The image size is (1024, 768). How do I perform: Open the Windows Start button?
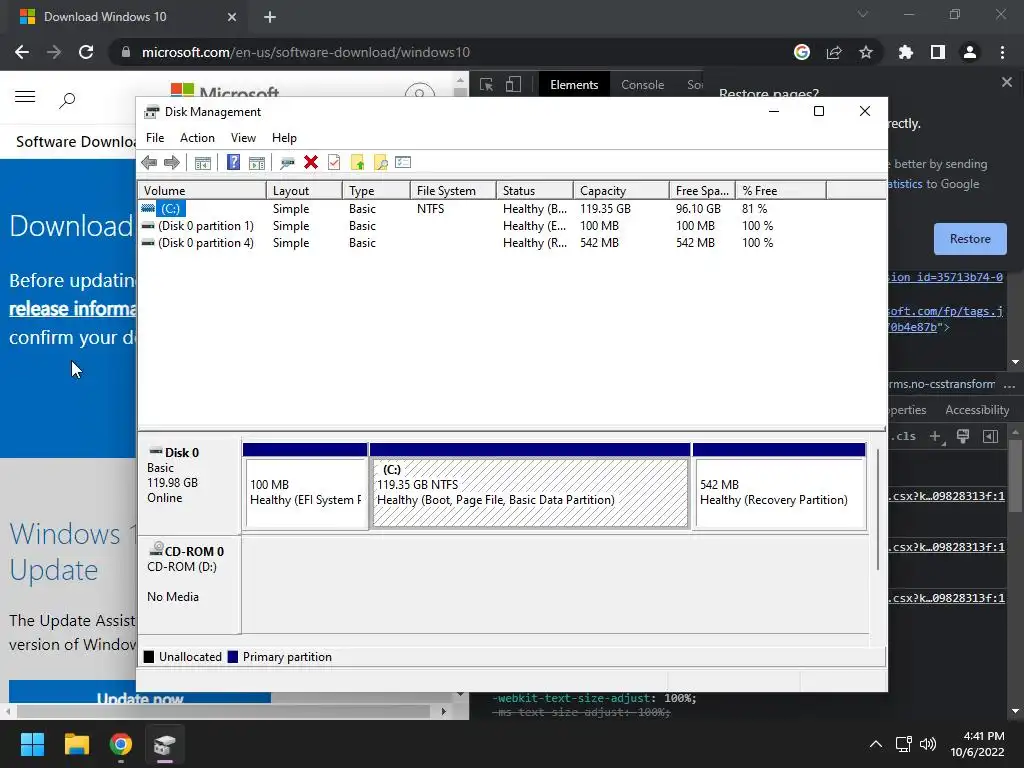click(x=32, y=744)
